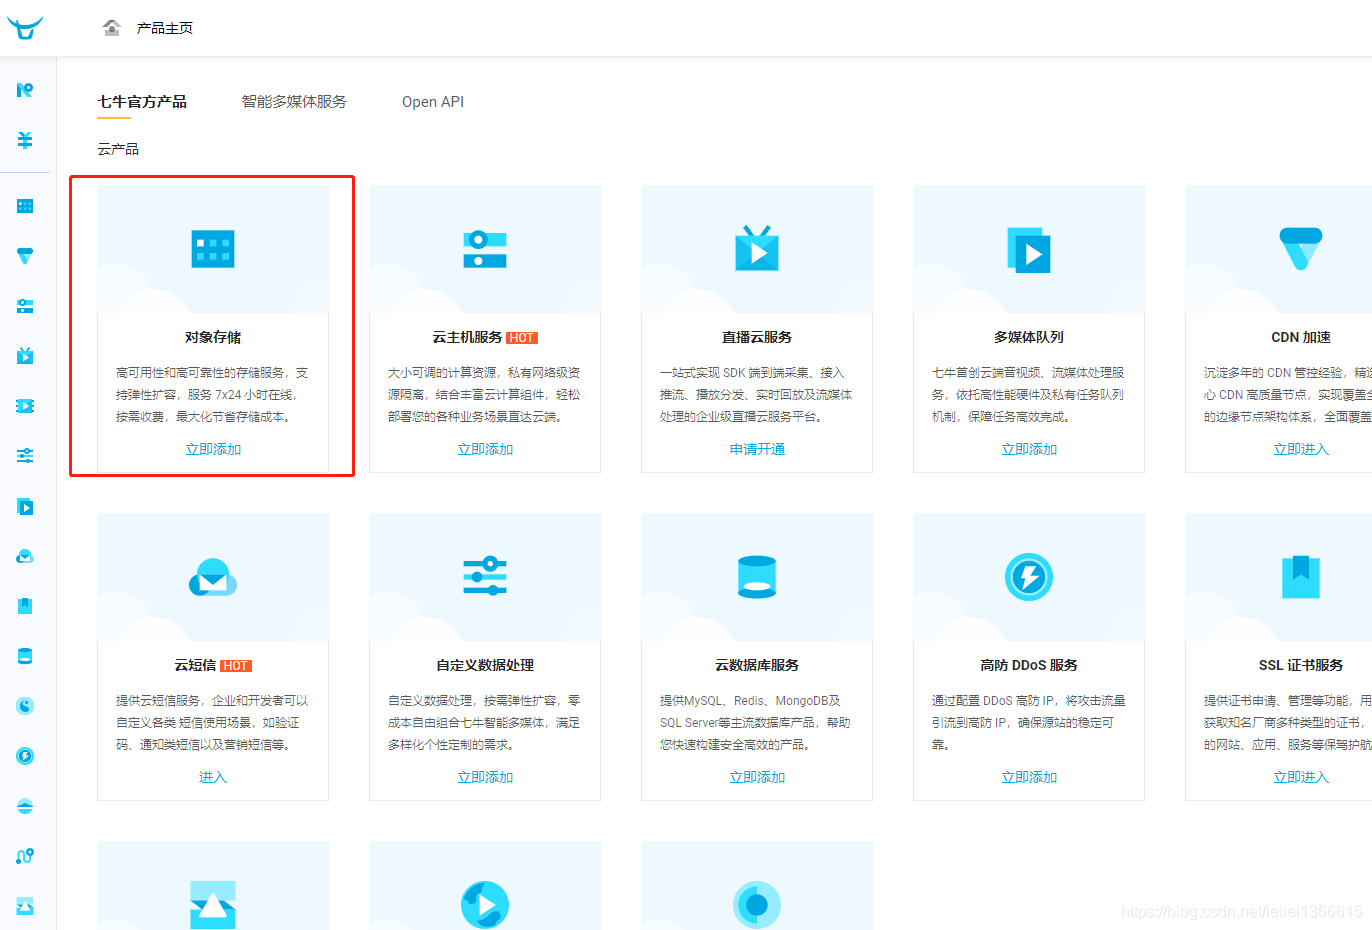Open the cloud host server icon in the sidebar
The width and height of the screenshot is (1372, 930).
click(x=25, y=306)
